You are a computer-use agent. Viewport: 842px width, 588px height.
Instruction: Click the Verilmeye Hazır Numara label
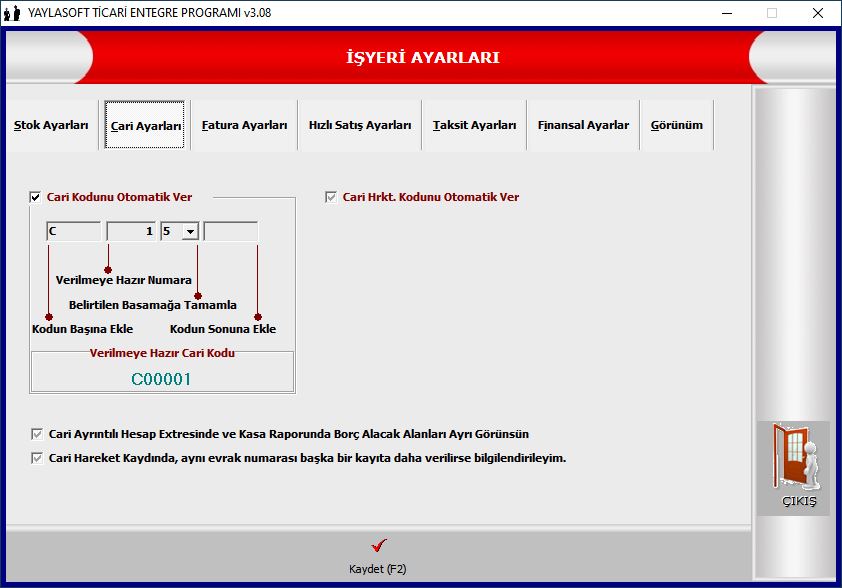(x=124, y=280)
